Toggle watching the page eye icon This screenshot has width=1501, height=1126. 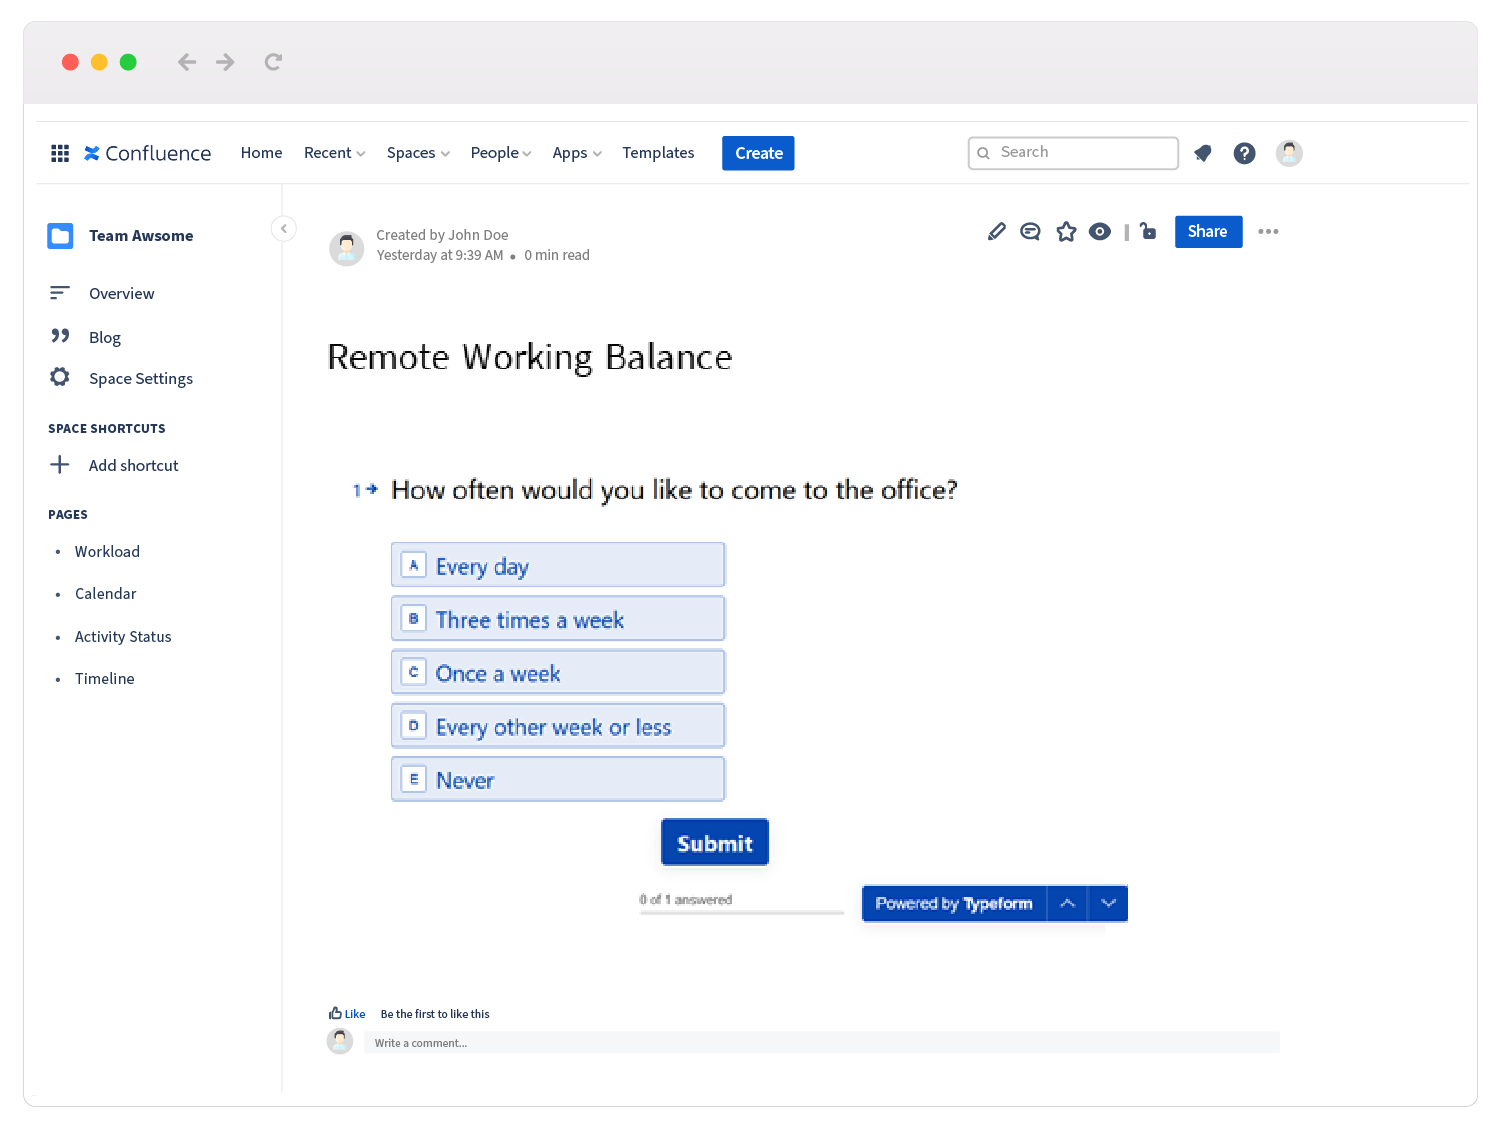tap(1100, 232)
